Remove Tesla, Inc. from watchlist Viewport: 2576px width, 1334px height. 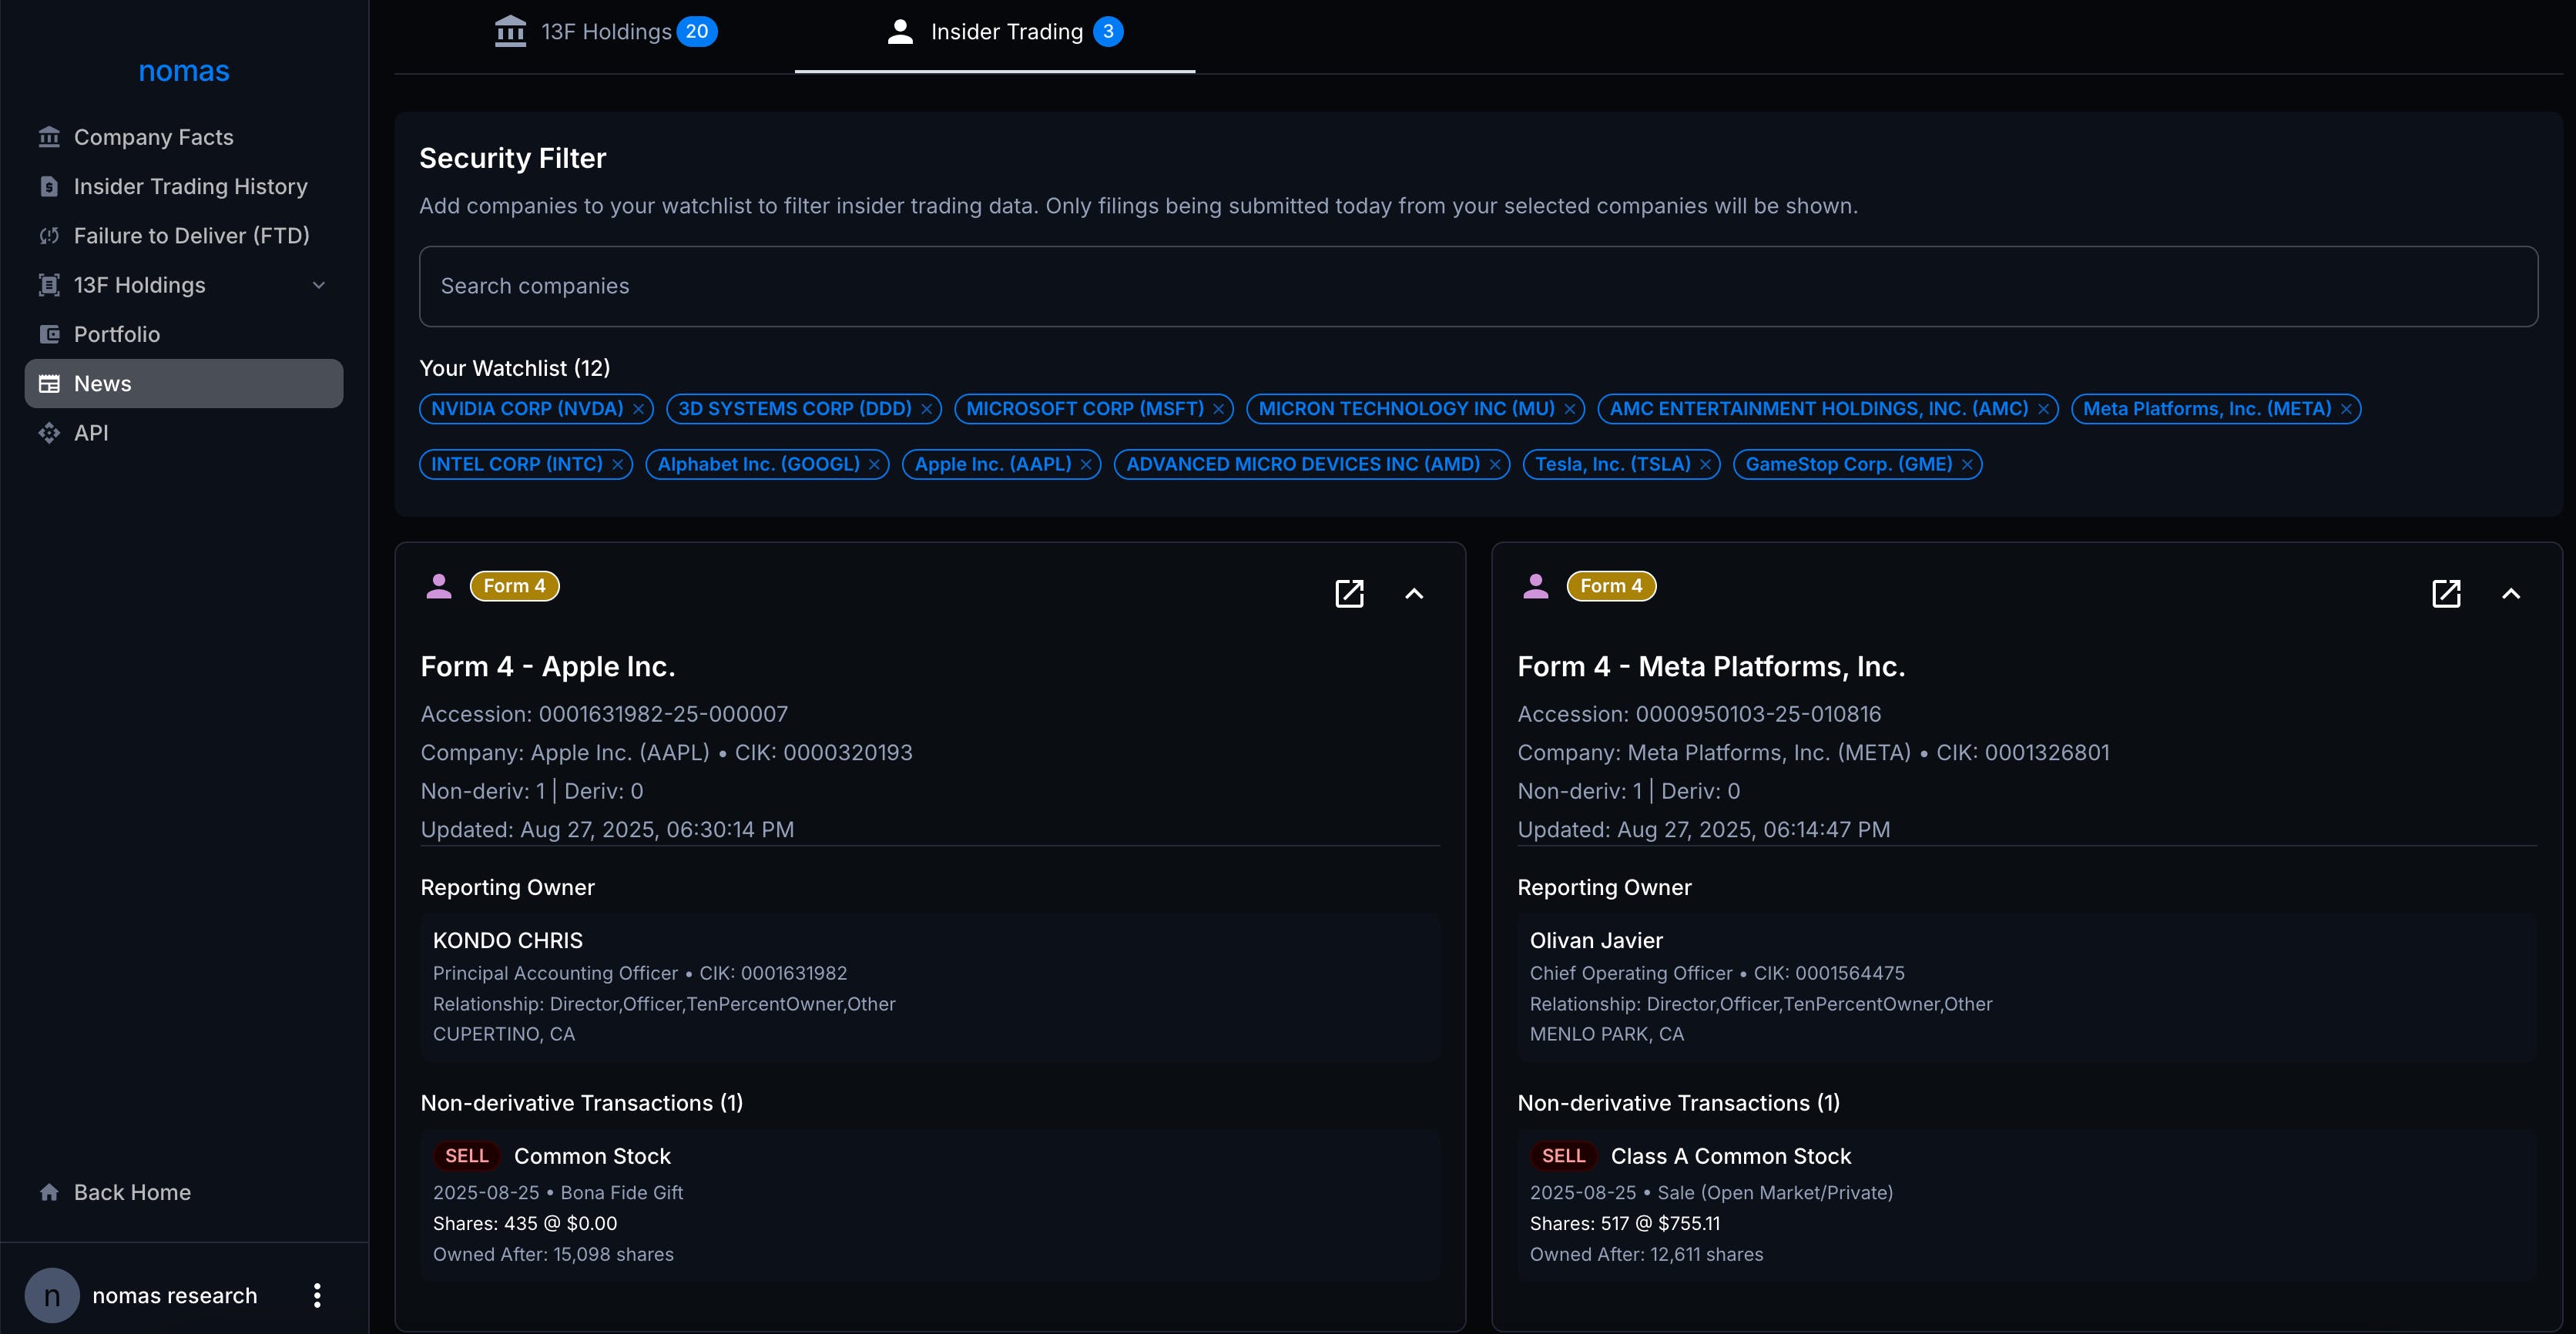tap(1705, 465)
